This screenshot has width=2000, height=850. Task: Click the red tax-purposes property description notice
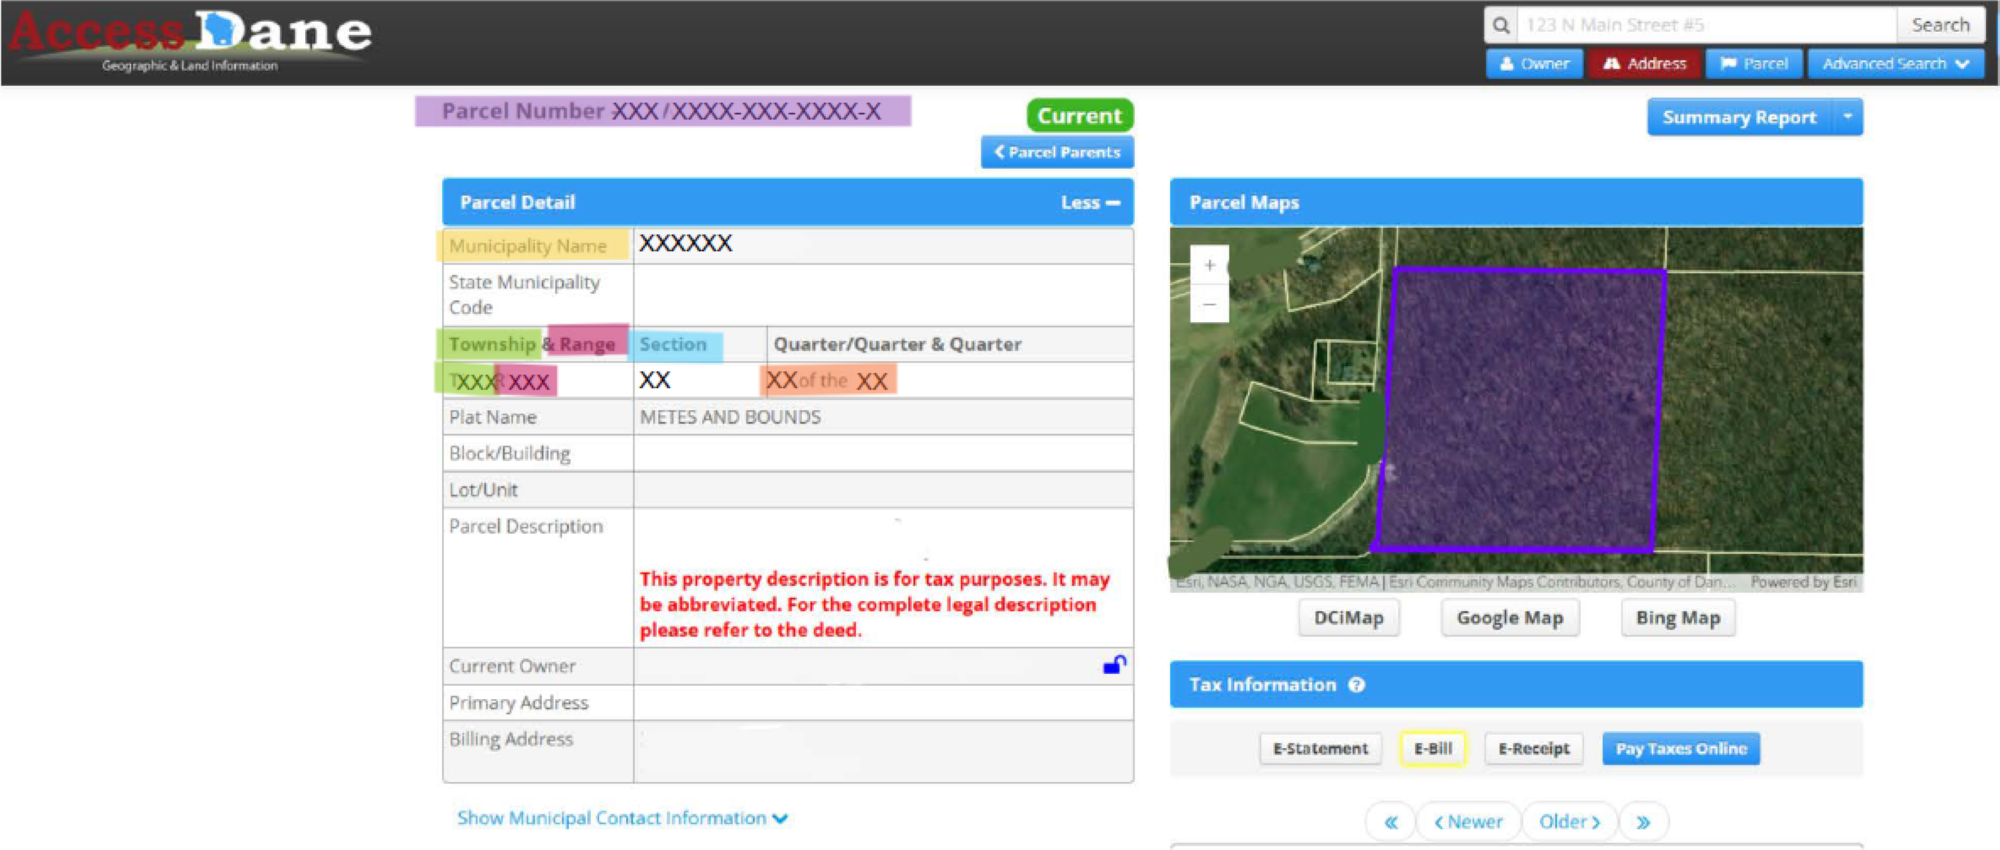coord(875,604)
